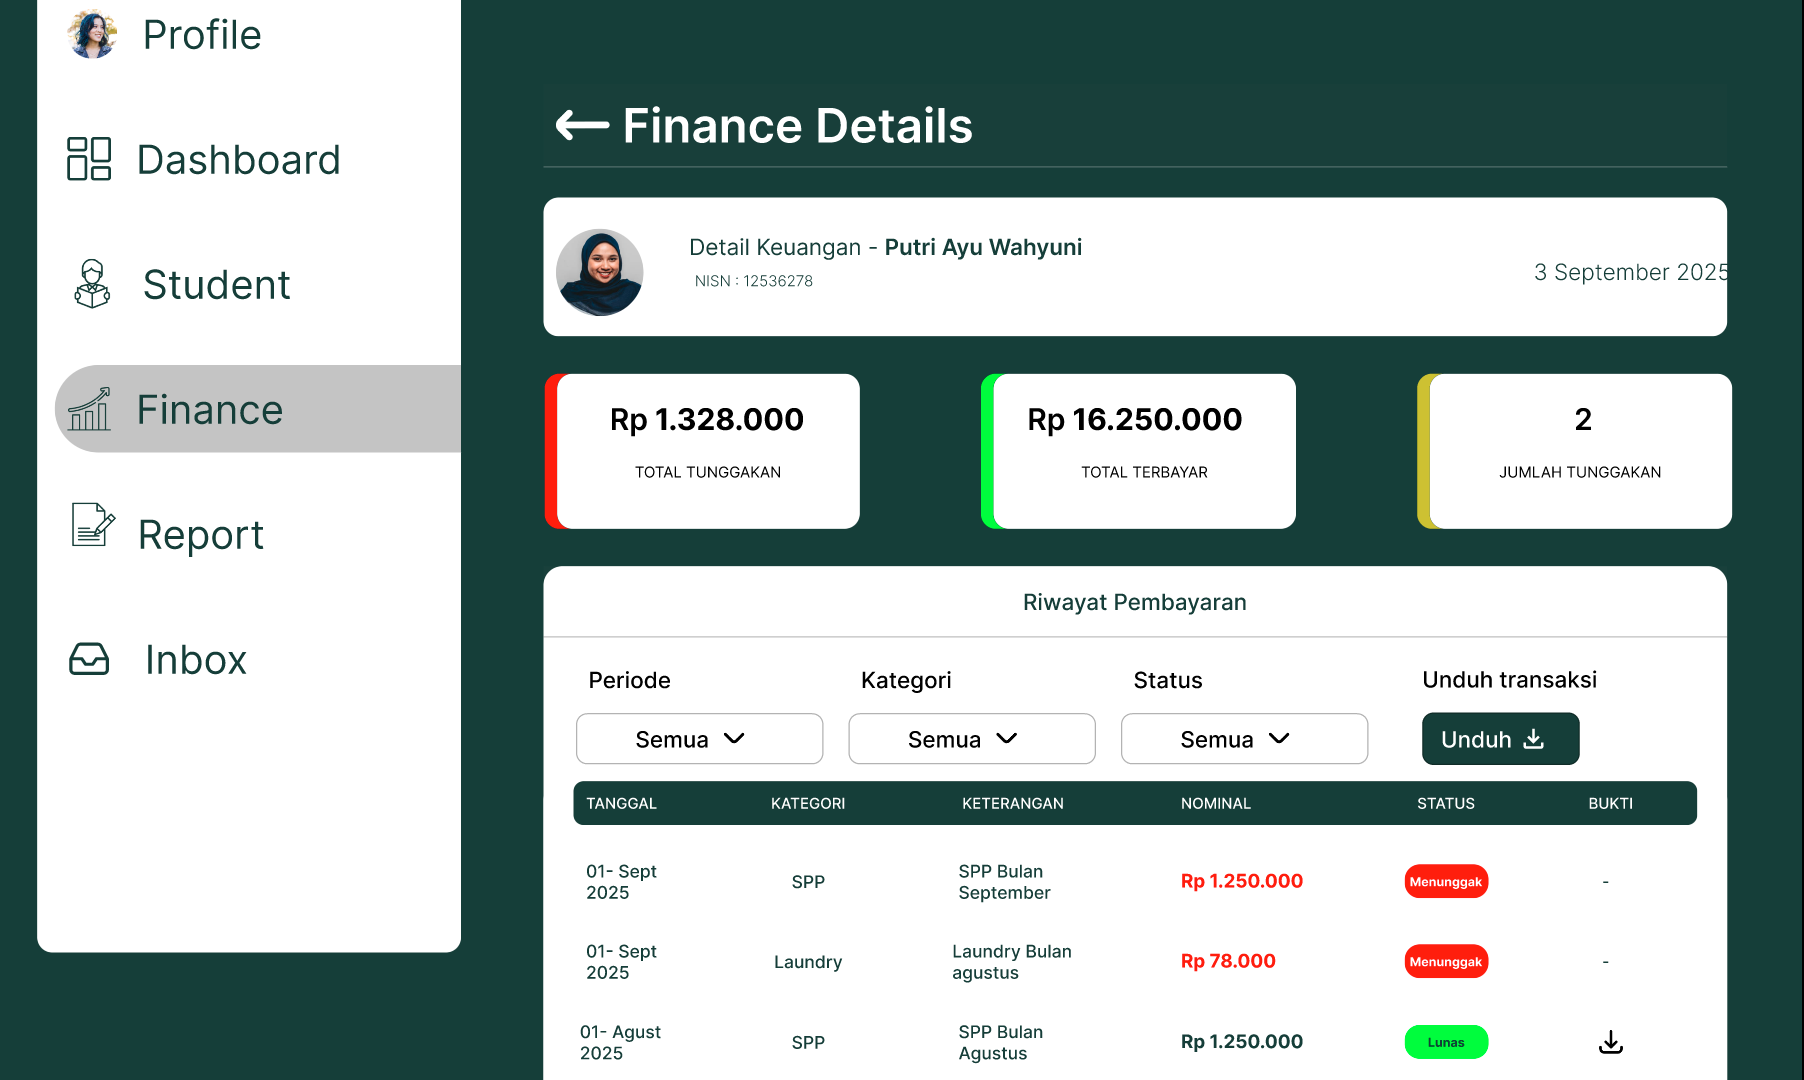
Task: Click Putri Ayu Wahyuni's photo thumbnail
Action: coord(600,272)
